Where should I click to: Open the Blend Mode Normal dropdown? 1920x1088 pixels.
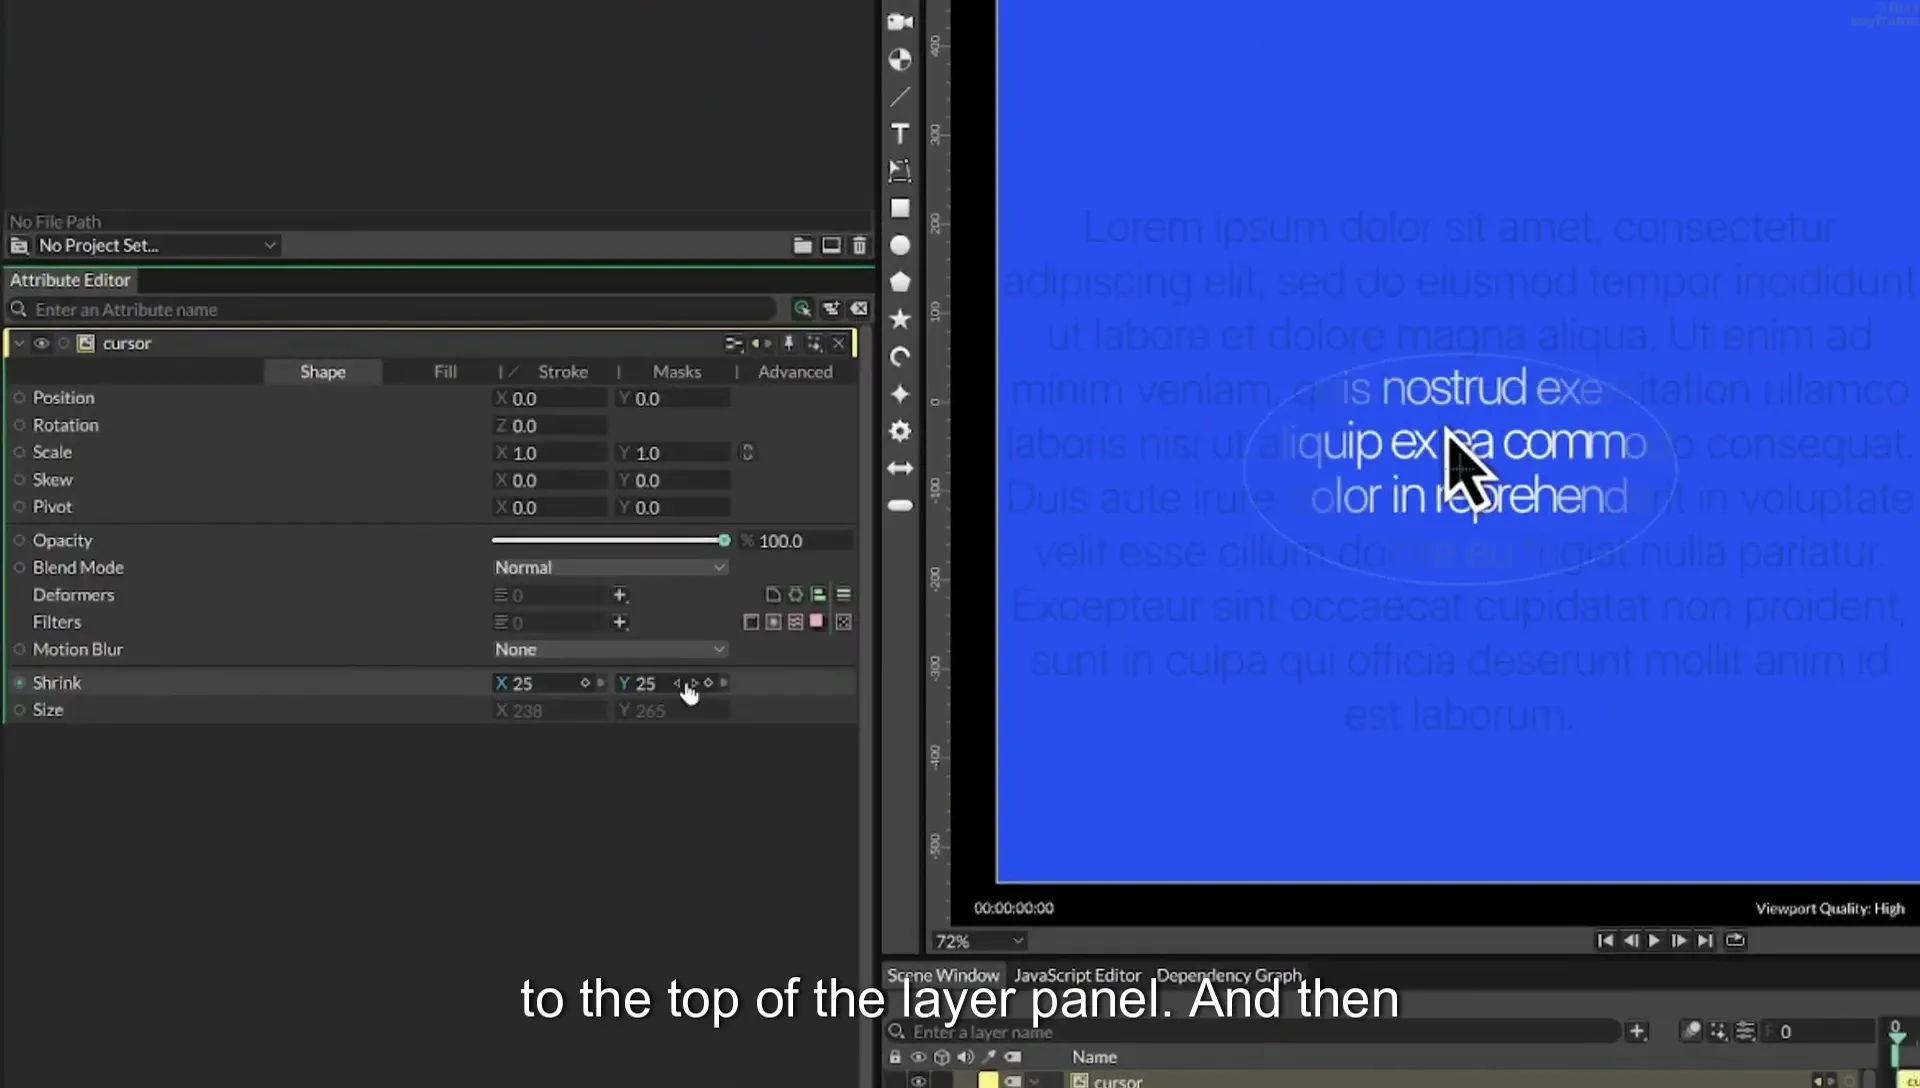coord(610,567)
